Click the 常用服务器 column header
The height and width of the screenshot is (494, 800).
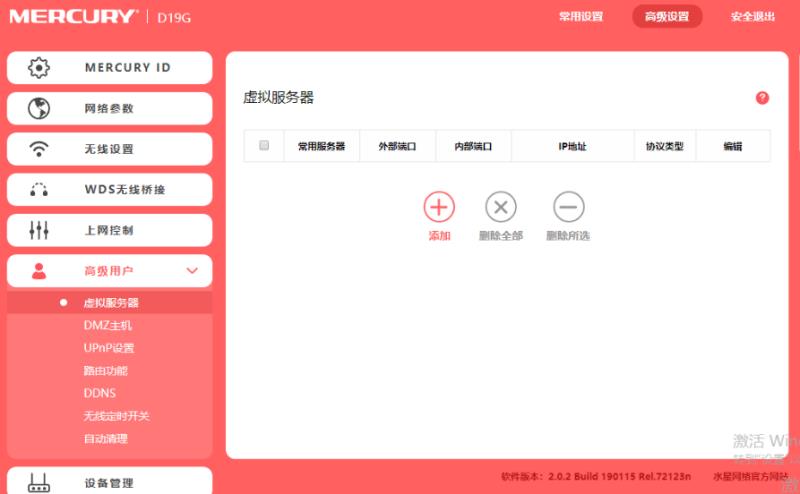[x=321, y=146]
